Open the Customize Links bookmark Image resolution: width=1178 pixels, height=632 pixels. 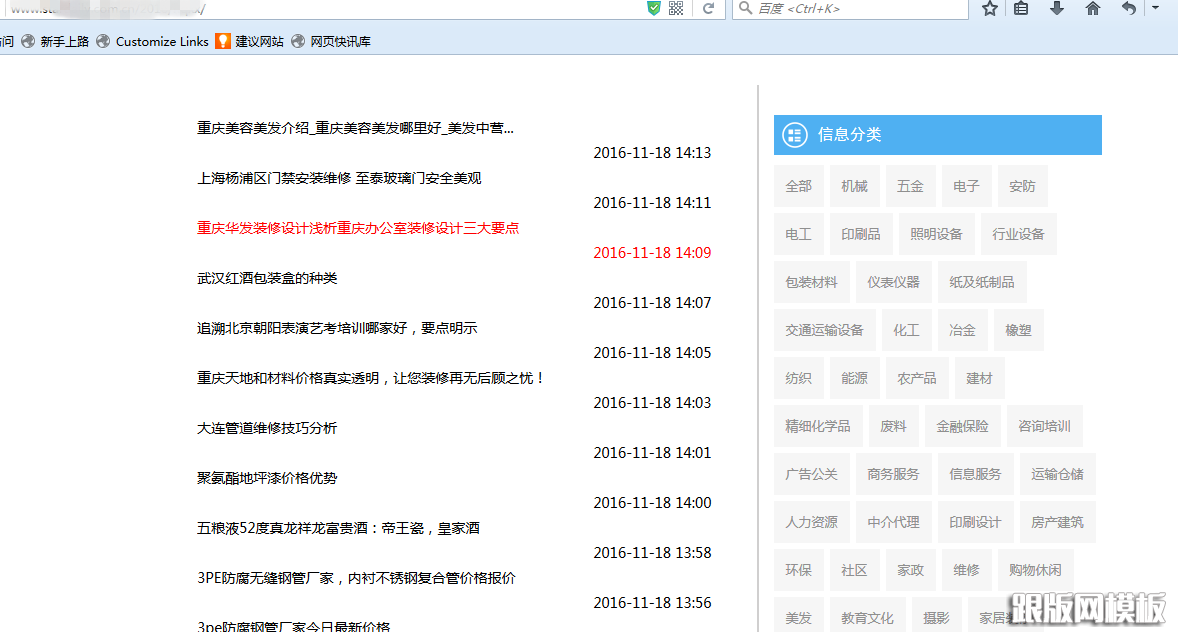pos(152,41)
